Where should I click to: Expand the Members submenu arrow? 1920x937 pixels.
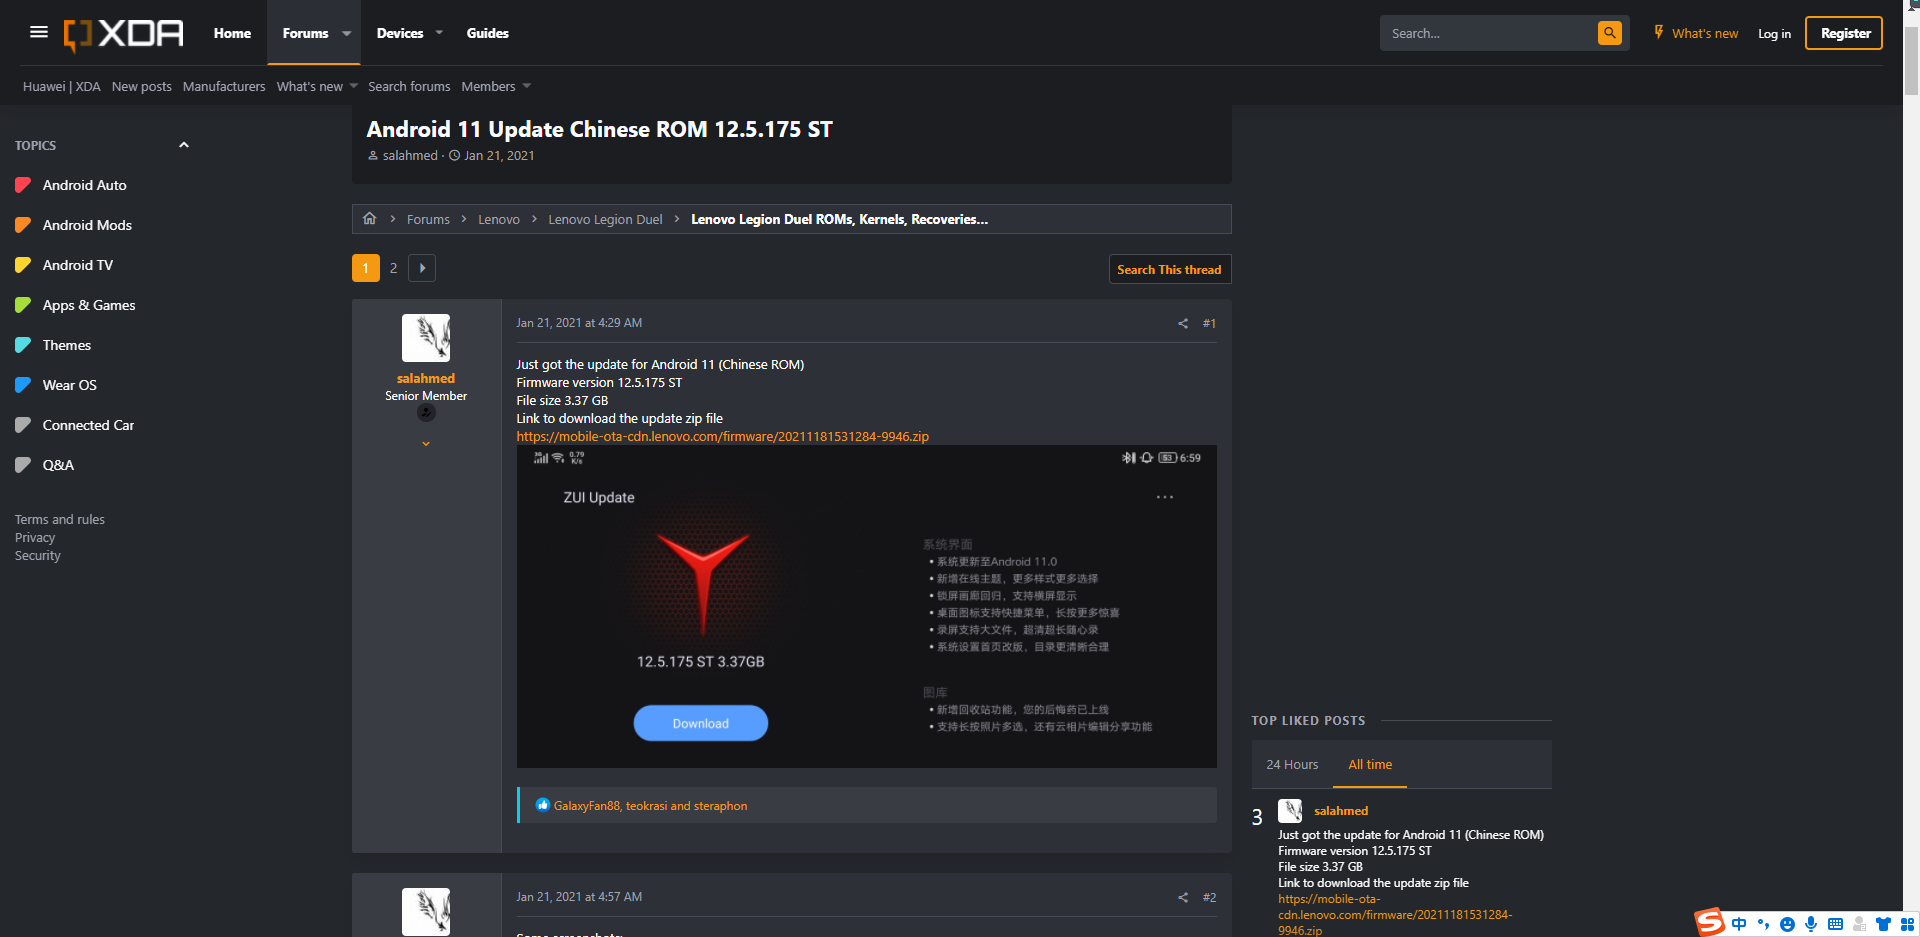527,86
